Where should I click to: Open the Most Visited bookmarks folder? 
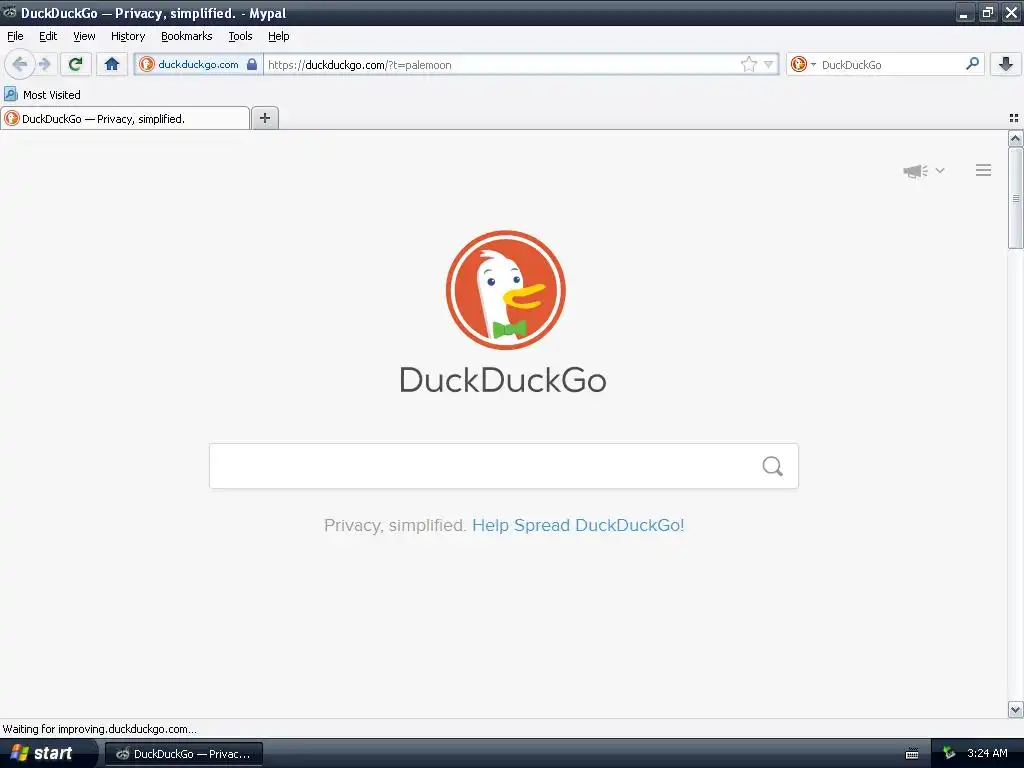(42, 95)
